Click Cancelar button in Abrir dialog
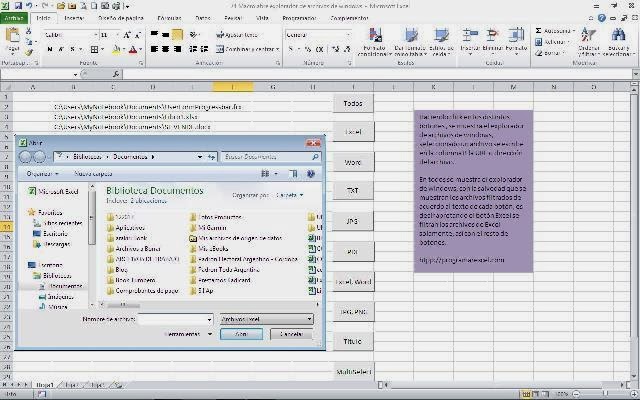 tap(291, 334)
